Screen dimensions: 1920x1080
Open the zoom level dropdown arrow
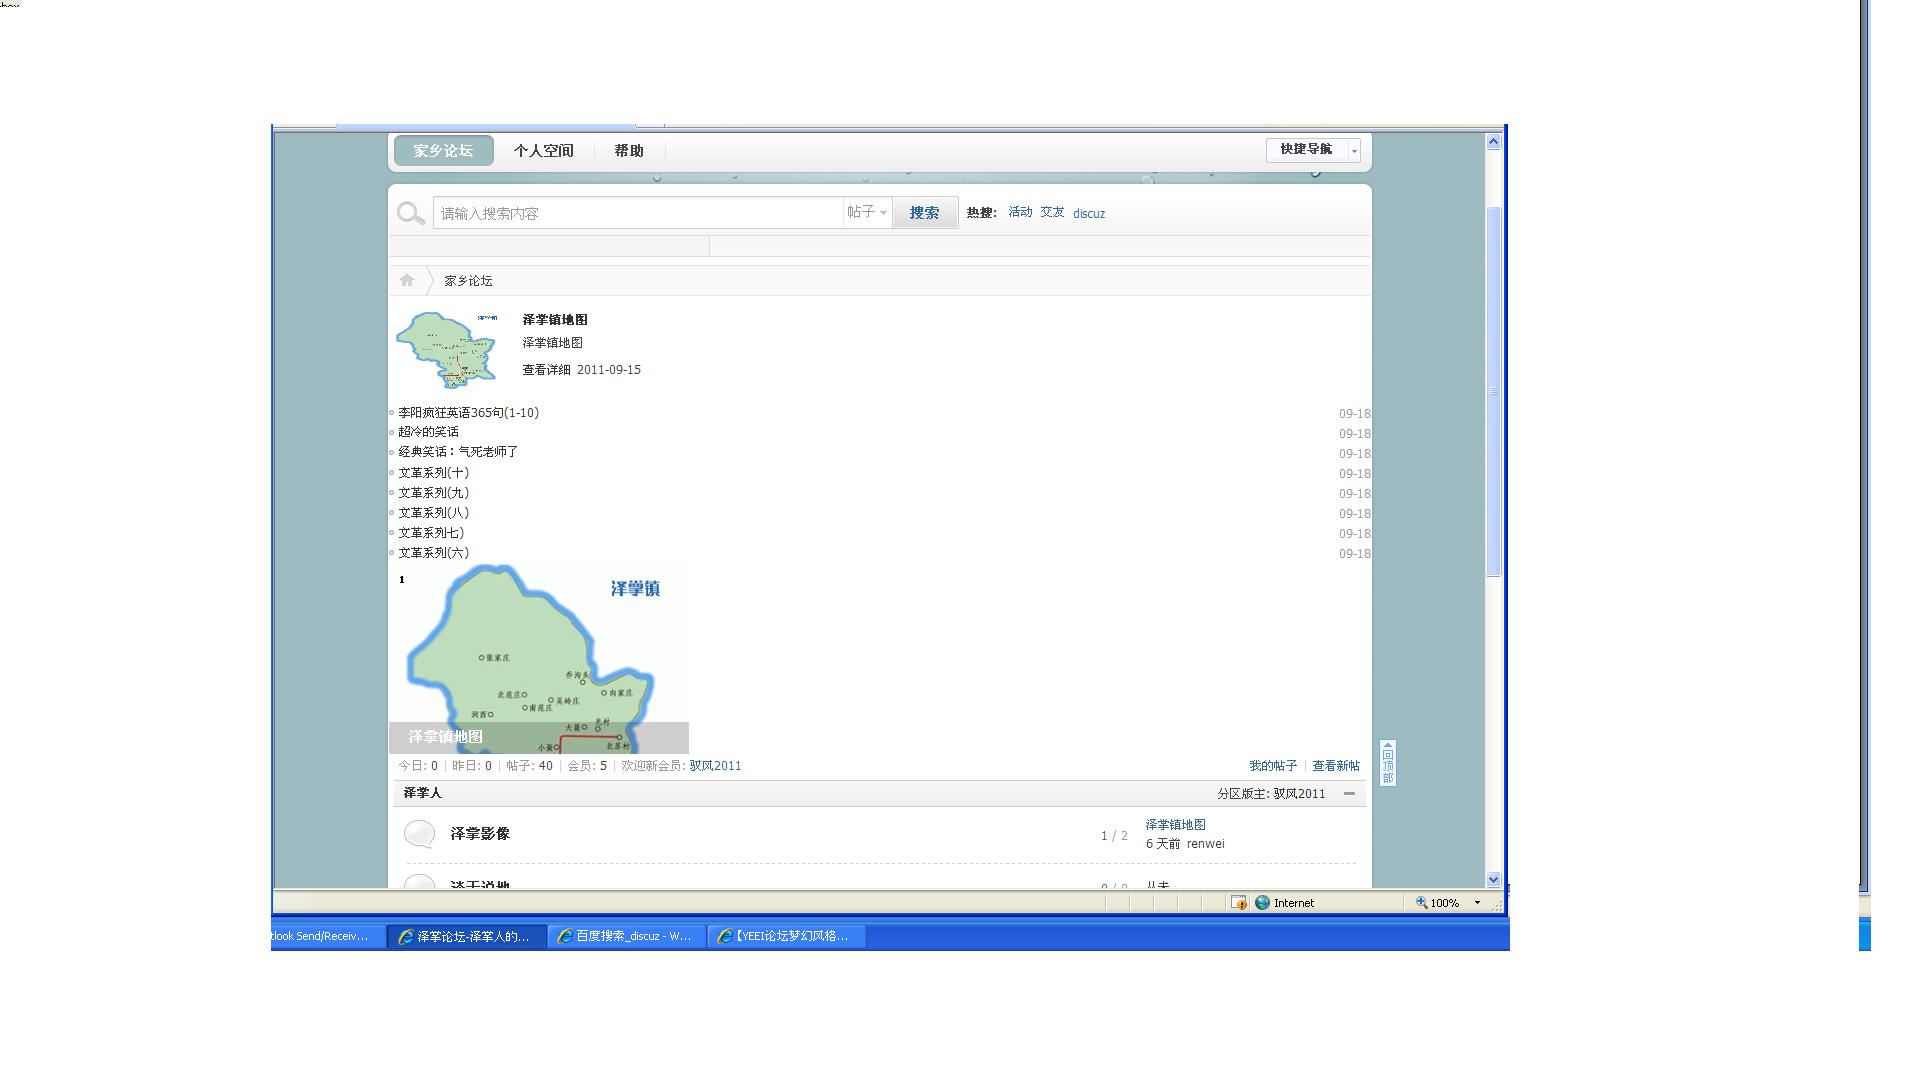click(x=1477, y=903)
